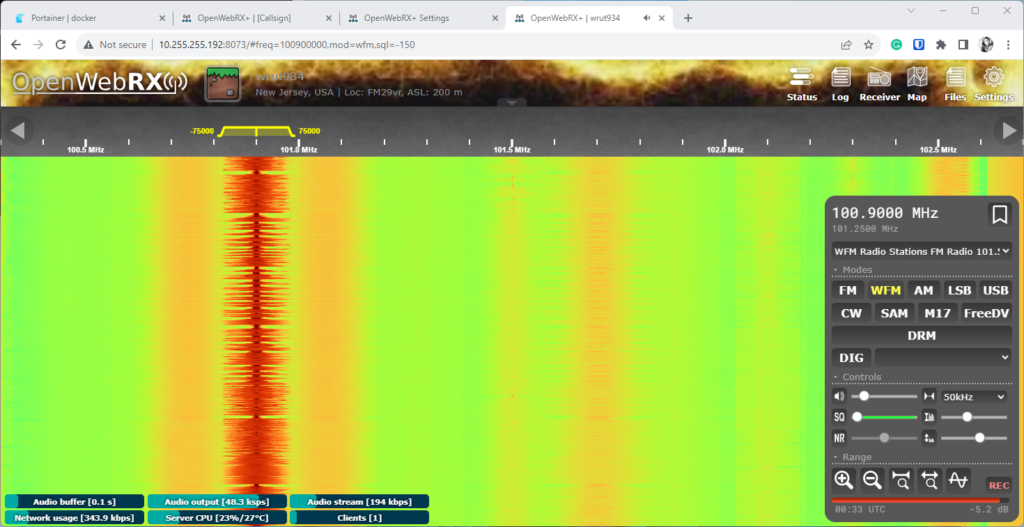
Task: Expand the digital mode dropdown beside DIG
Action: (942, 357)
